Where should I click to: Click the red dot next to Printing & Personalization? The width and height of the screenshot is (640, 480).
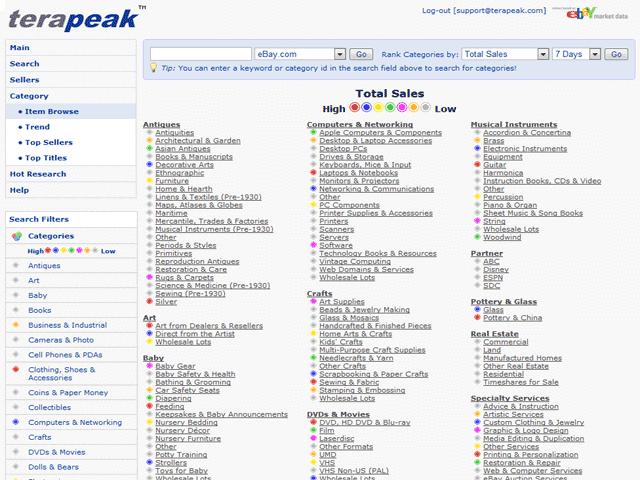coord(477,454)
